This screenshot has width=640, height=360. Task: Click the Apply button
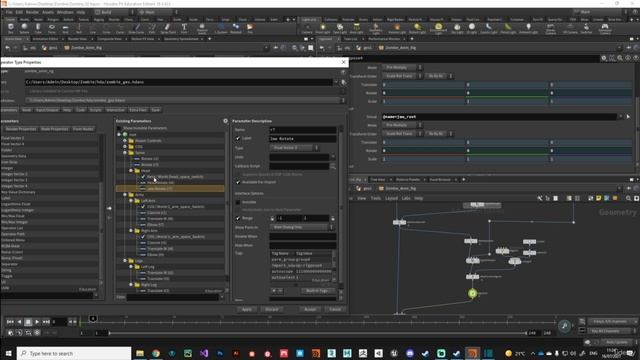tap(247, 309)
